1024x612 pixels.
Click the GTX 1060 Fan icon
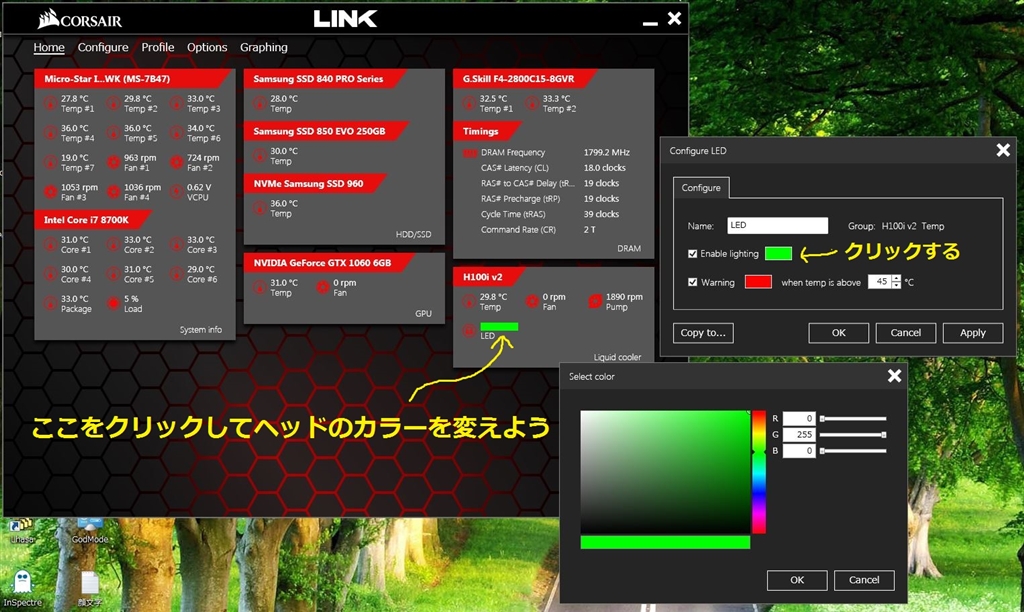(323, 287)
